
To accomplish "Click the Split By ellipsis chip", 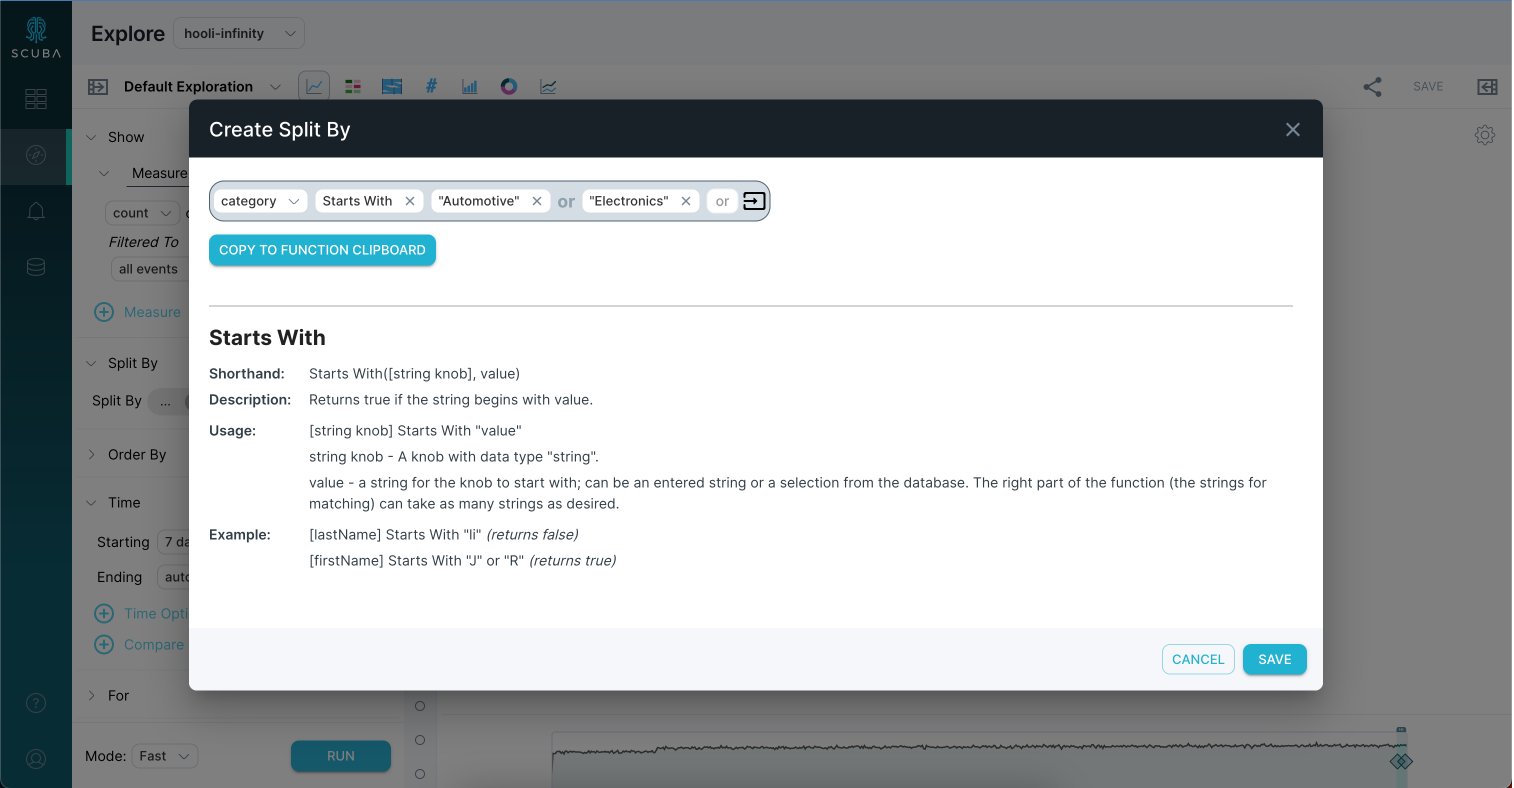I will coord(166,401).
